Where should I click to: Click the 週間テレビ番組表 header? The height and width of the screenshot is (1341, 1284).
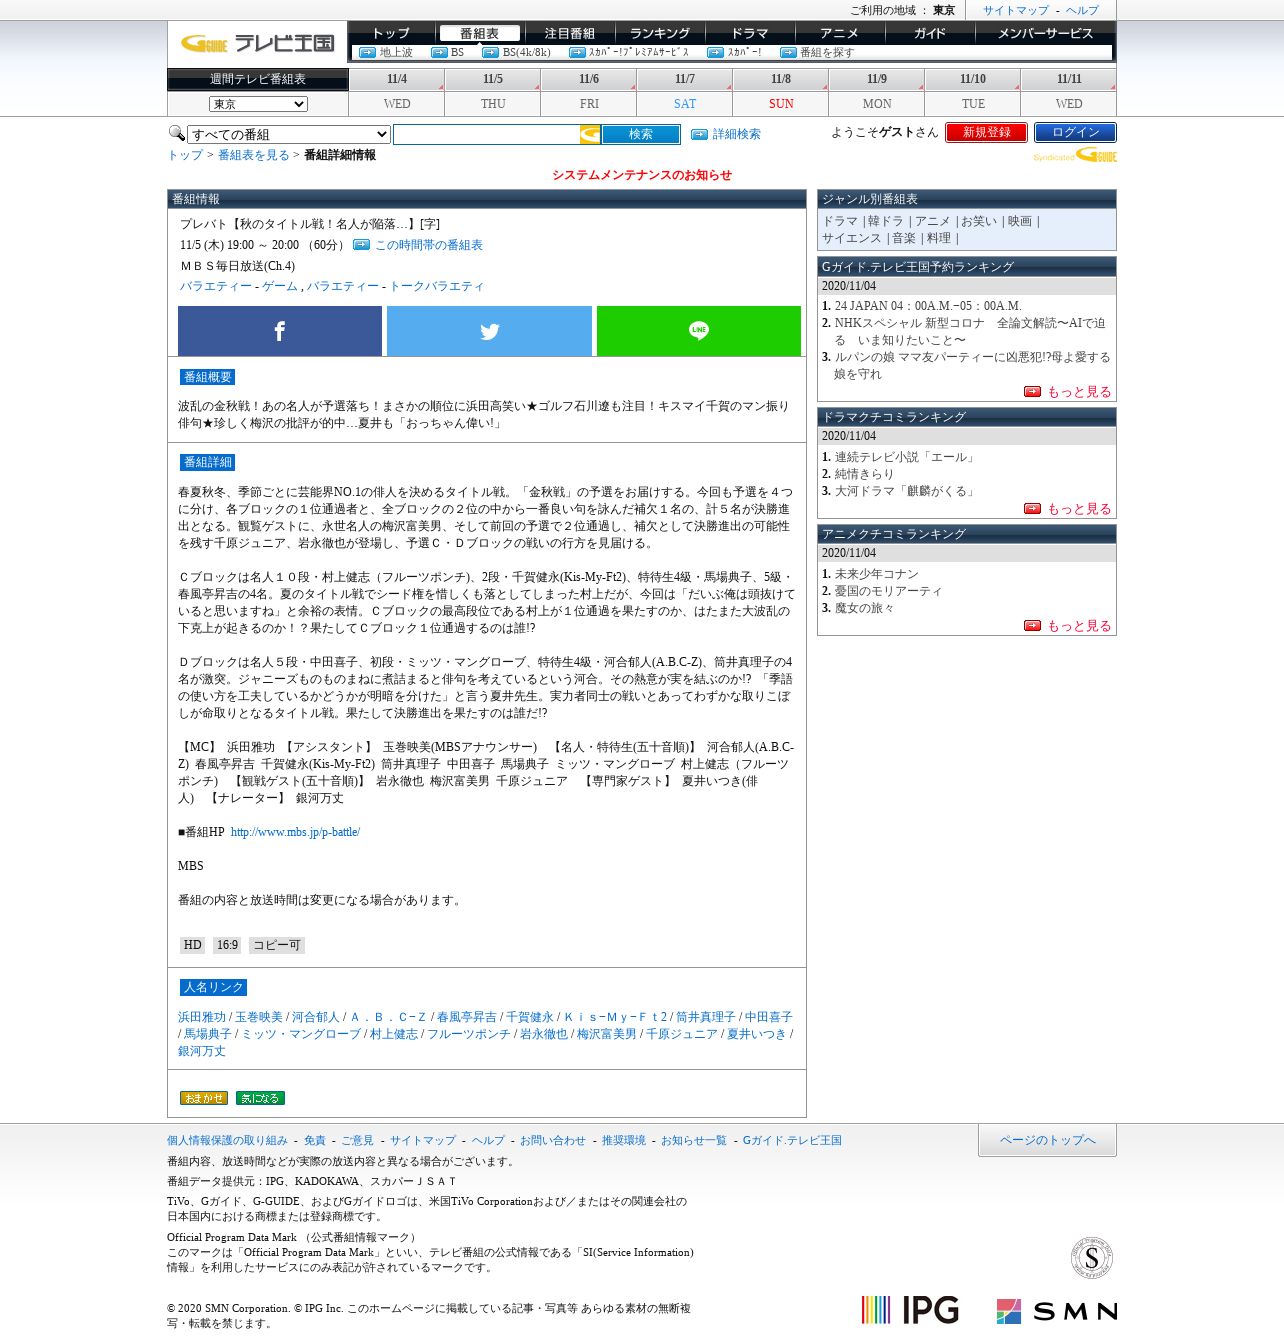point(258,79)
